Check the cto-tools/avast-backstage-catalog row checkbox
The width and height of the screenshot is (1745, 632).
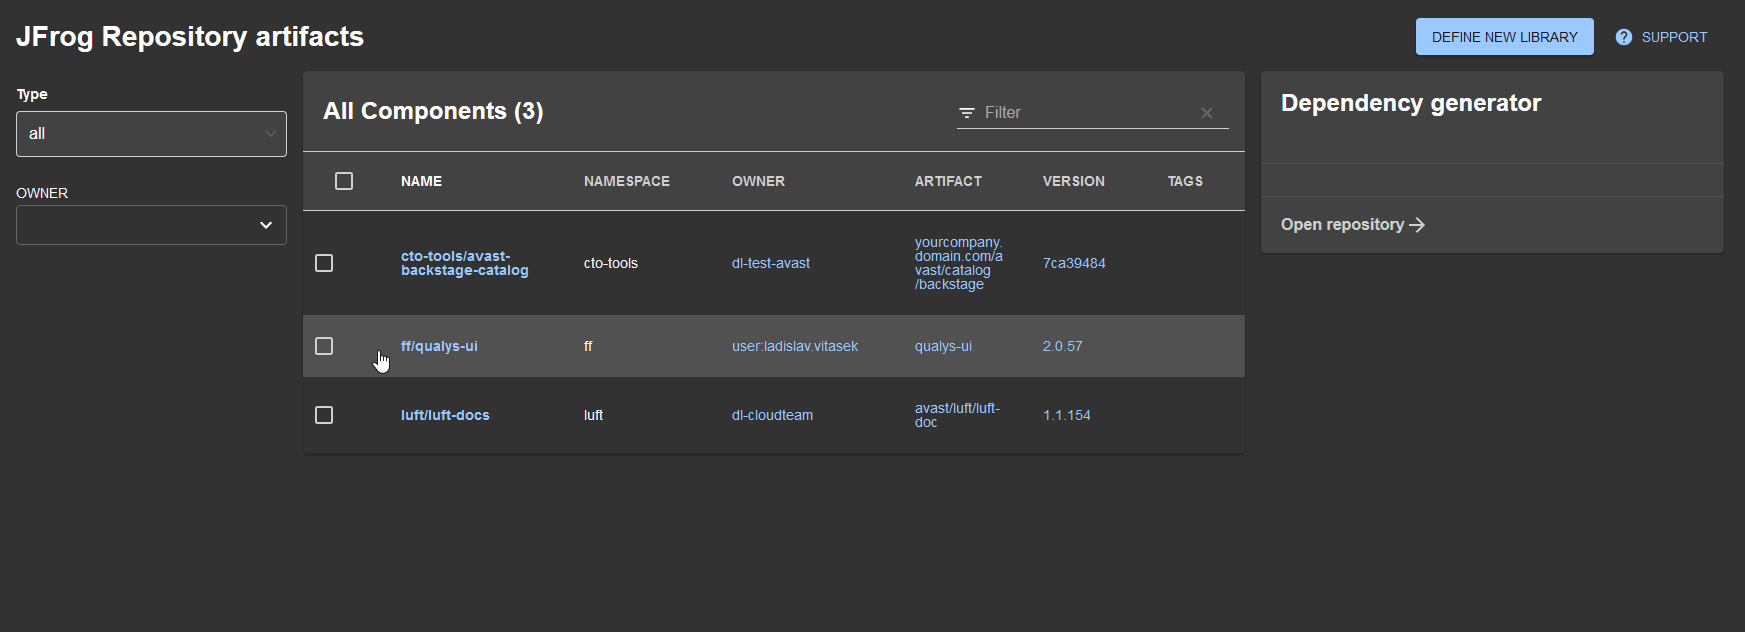pyautogui.click(x=324, y=263)
